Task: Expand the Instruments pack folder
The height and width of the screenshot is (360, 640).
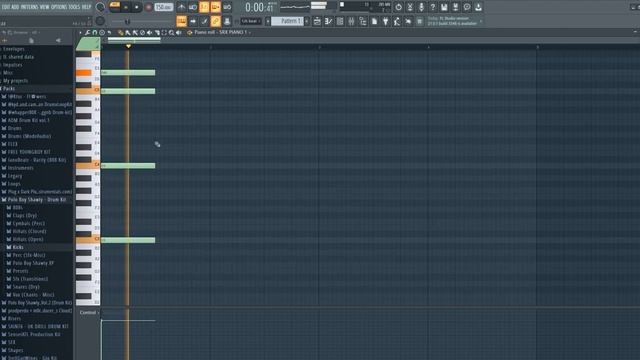Action: click(20, 168)
